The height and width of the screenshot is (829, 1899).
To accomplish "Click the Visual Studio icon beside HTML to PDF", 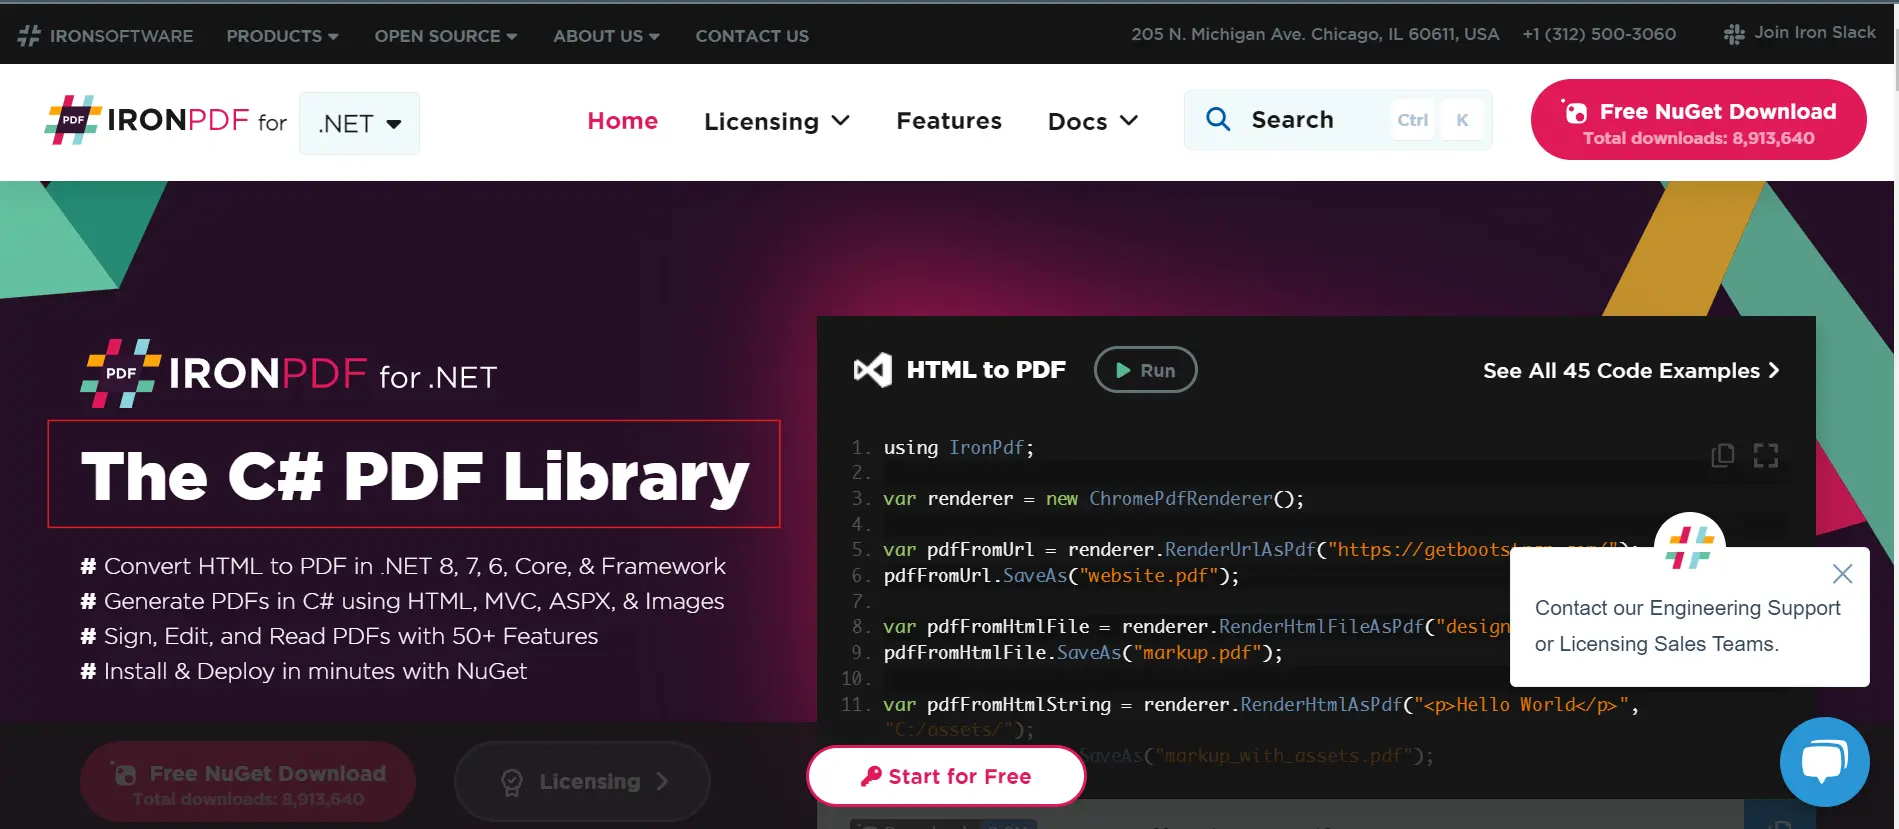I will click(x=872, y=370).
